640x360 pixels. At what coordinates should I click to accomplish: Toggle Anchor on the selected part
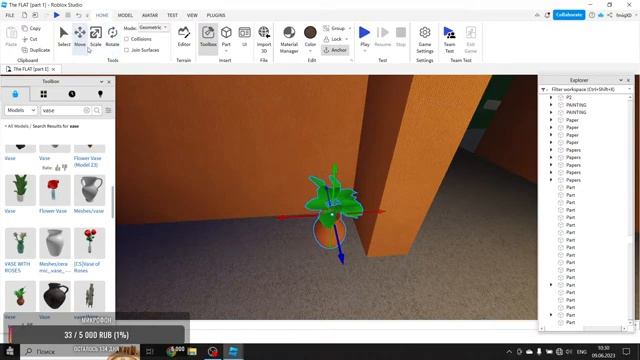(335, 50)
